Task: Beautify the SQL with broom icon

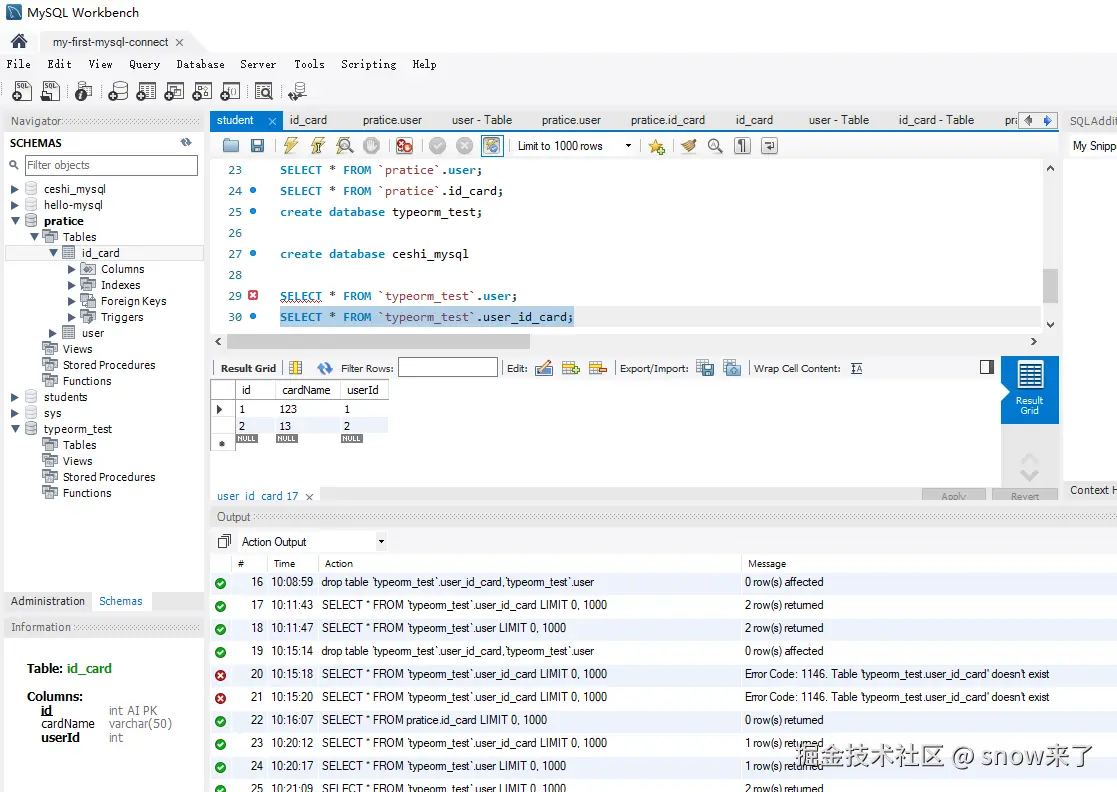Action: tap(688, 146)
